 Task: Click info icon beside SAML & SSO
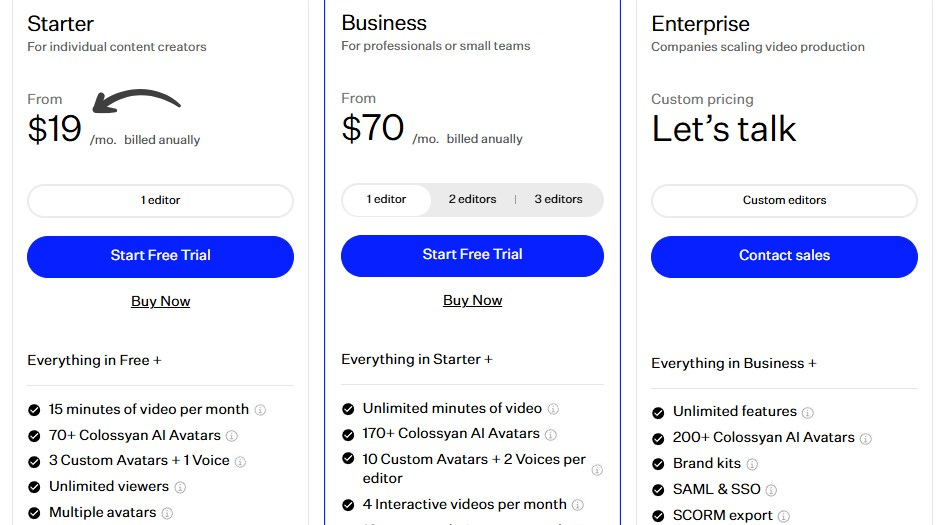pos(772,490)
